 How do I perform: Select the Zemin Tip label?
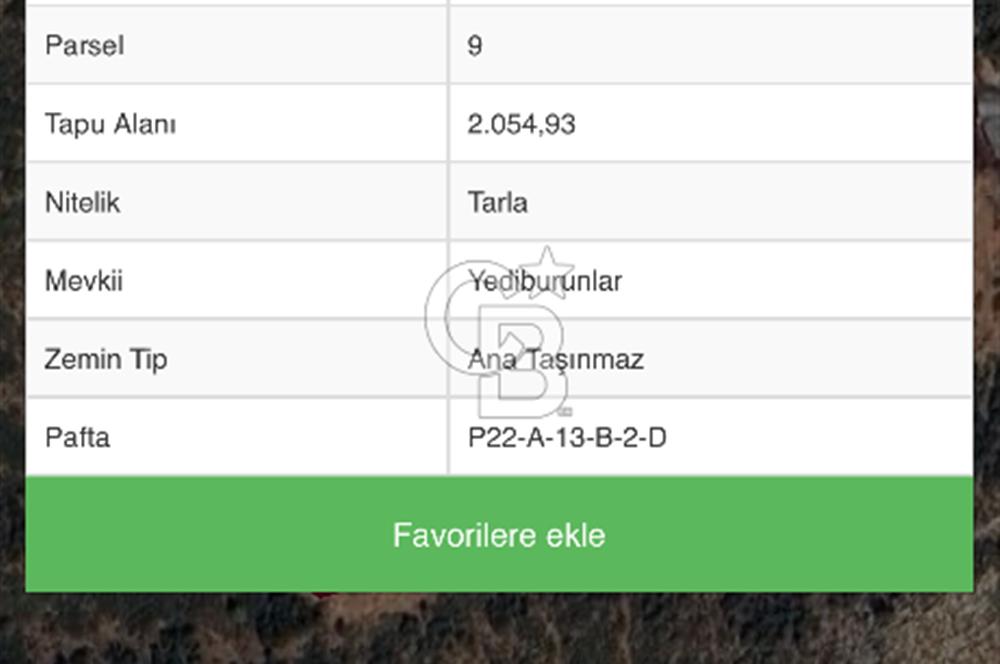point(106,359)
